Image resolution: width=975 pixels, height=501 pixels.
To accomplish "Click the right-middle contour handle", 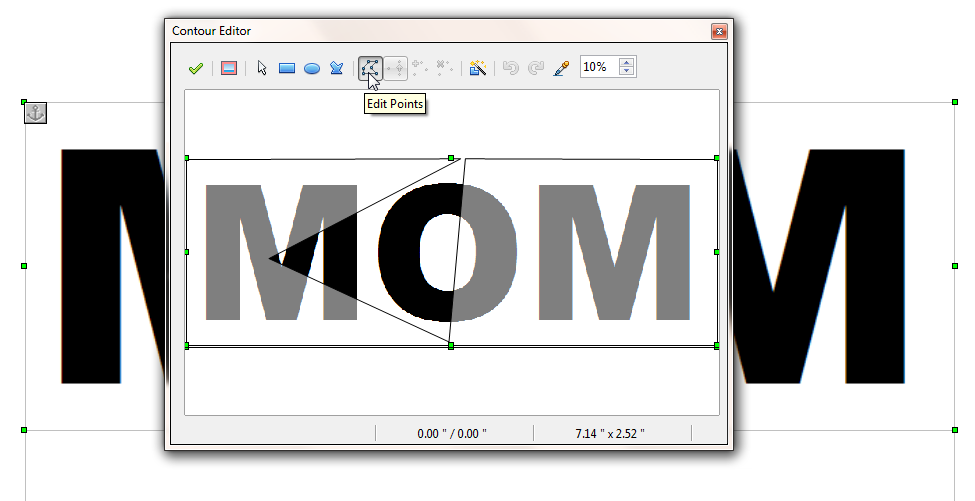I will coord(717,252).
